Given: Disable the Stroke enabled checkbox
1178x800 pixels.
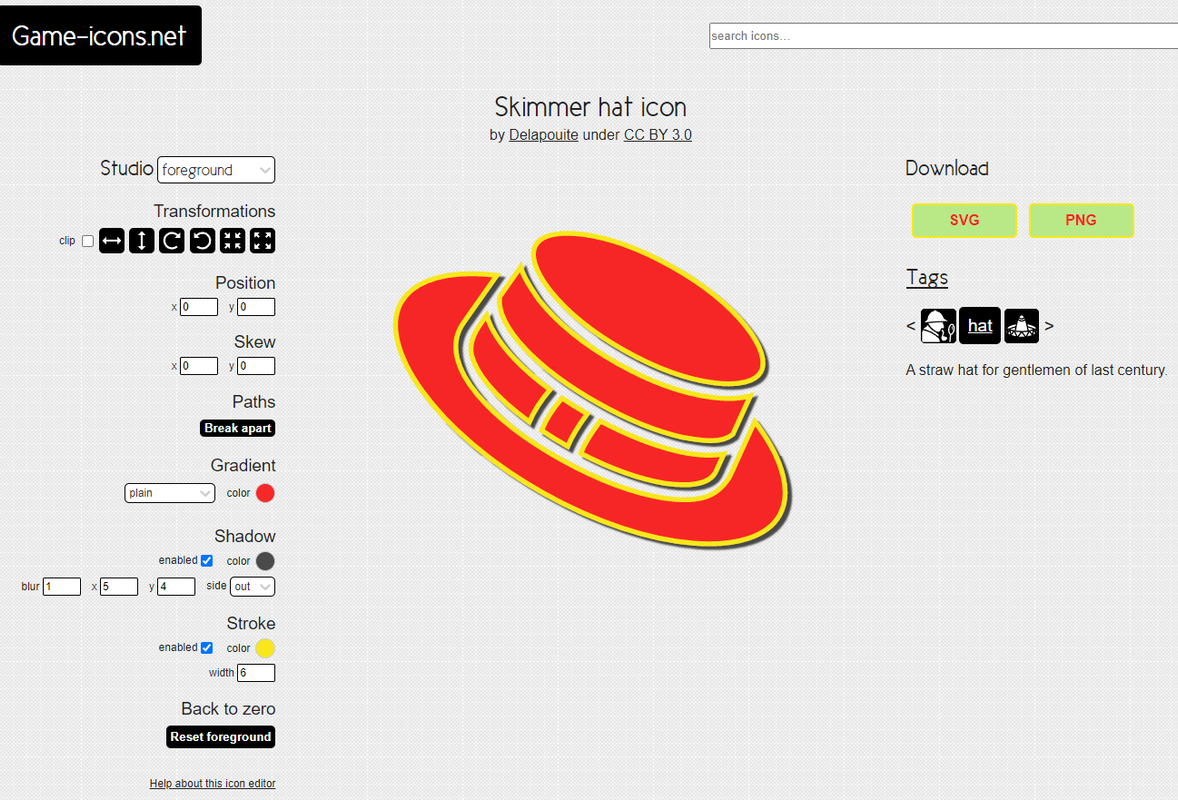Looking at the screenshot, I should tap(207, 648).
